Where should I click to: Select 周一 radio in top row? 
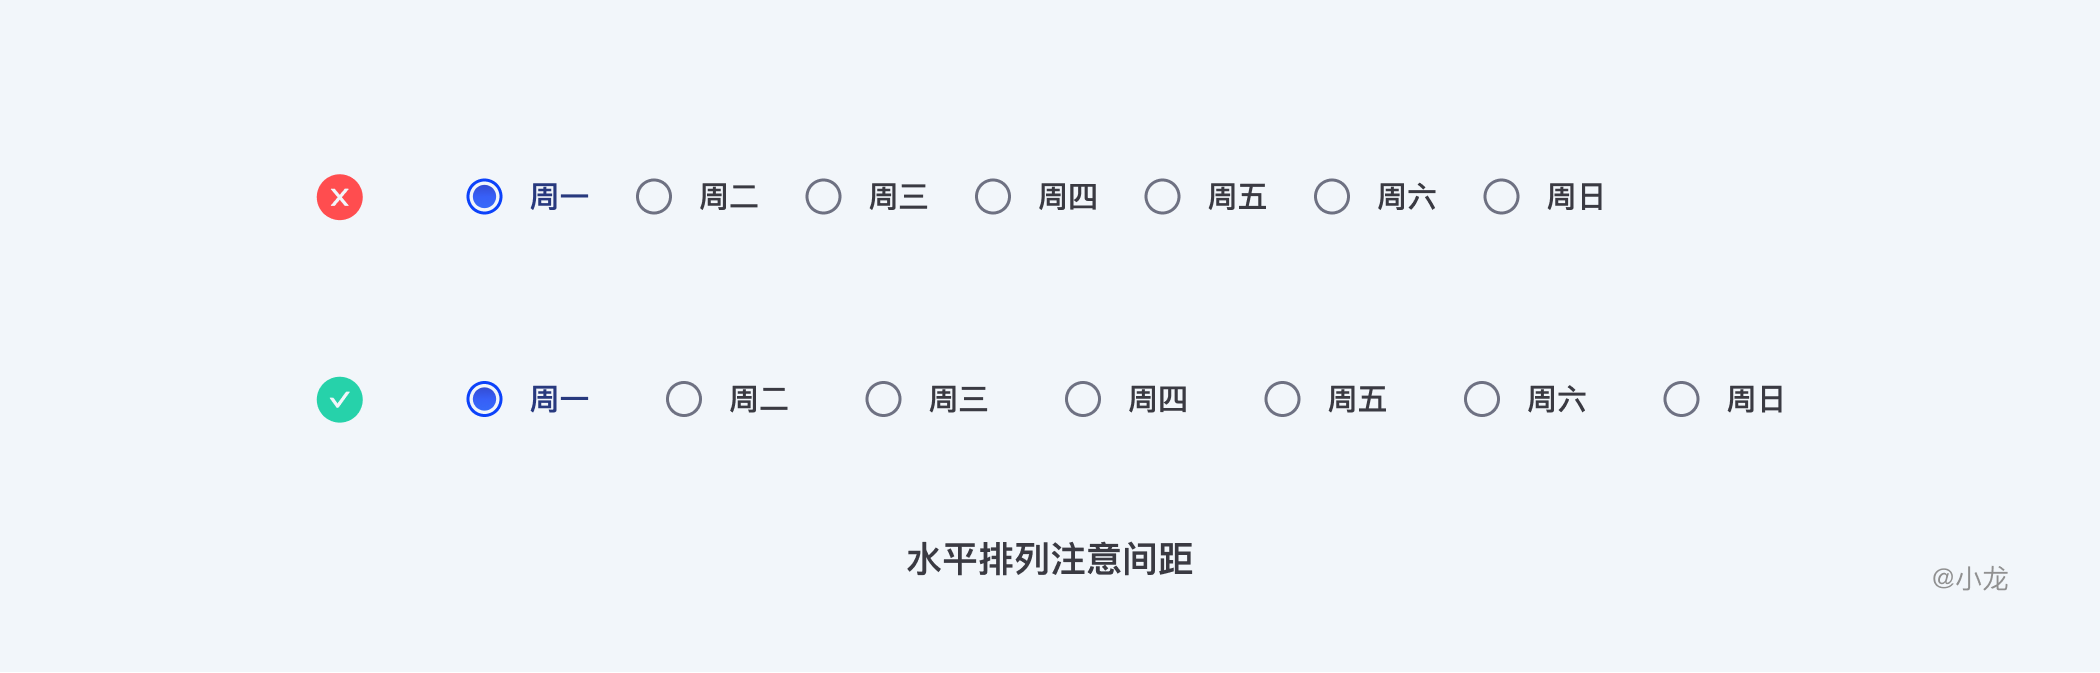pos(485,197)
